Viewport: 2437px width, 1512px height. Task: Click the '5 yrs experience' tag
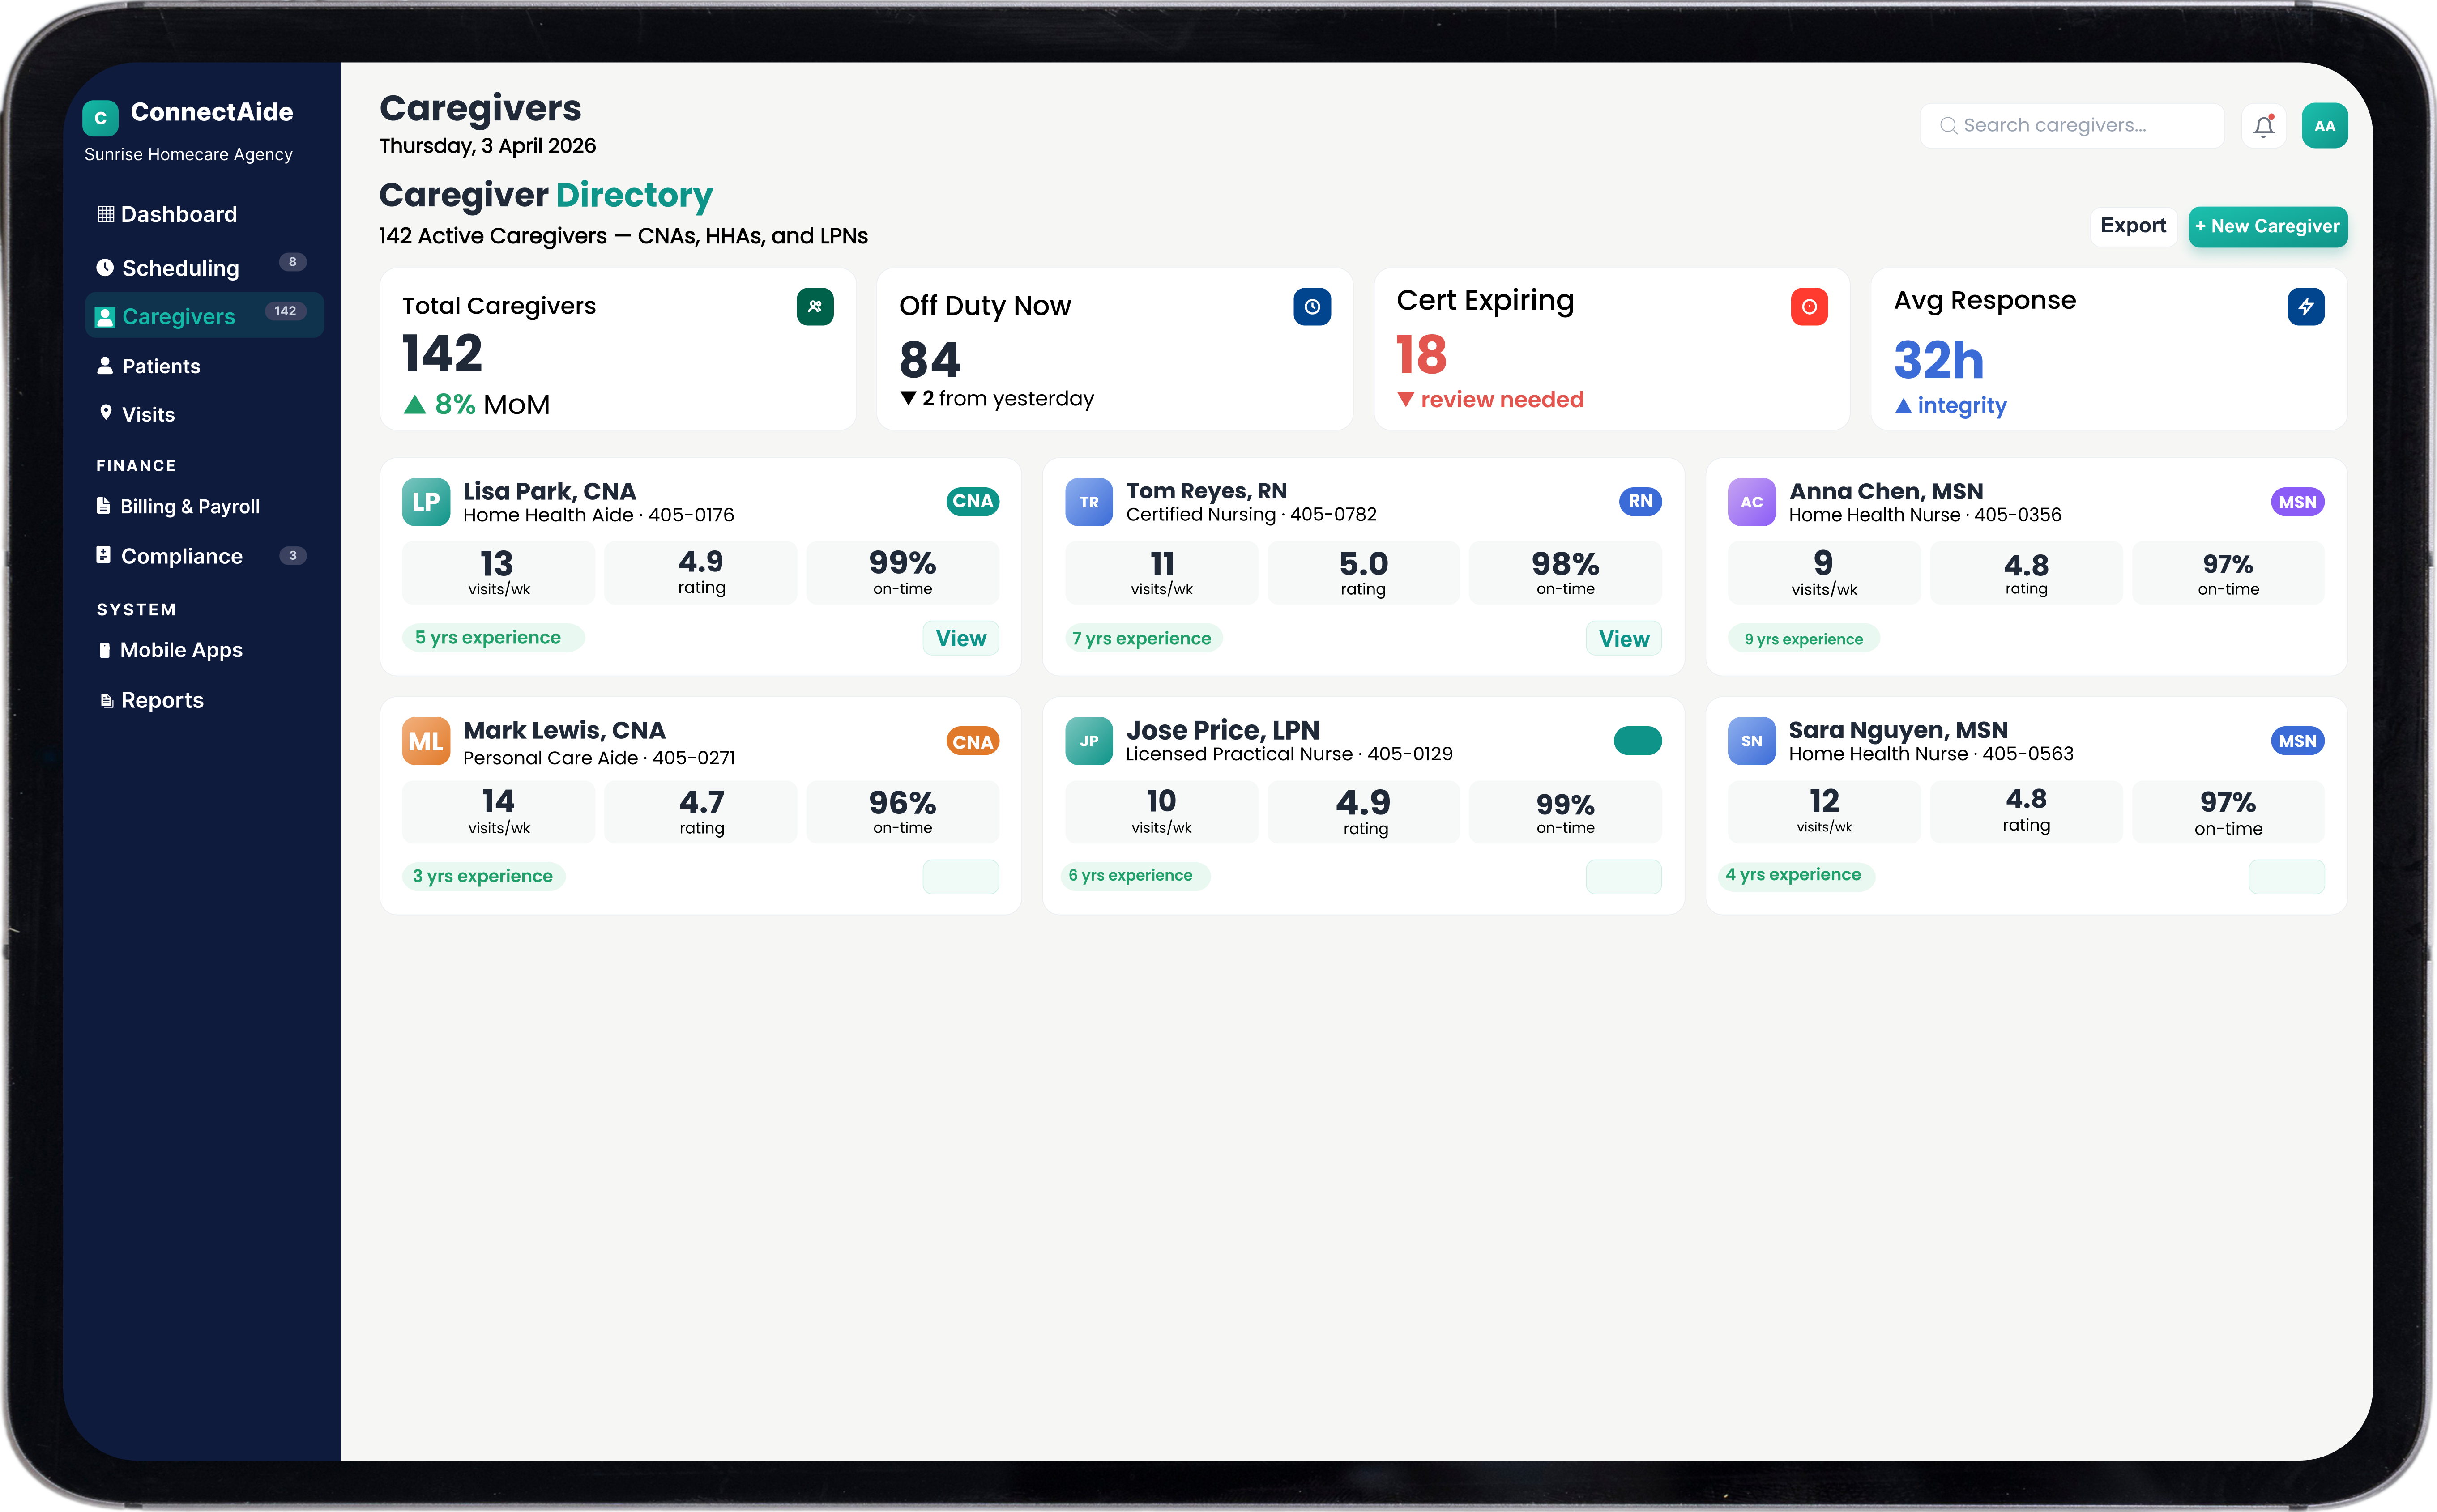click(493, 638)
